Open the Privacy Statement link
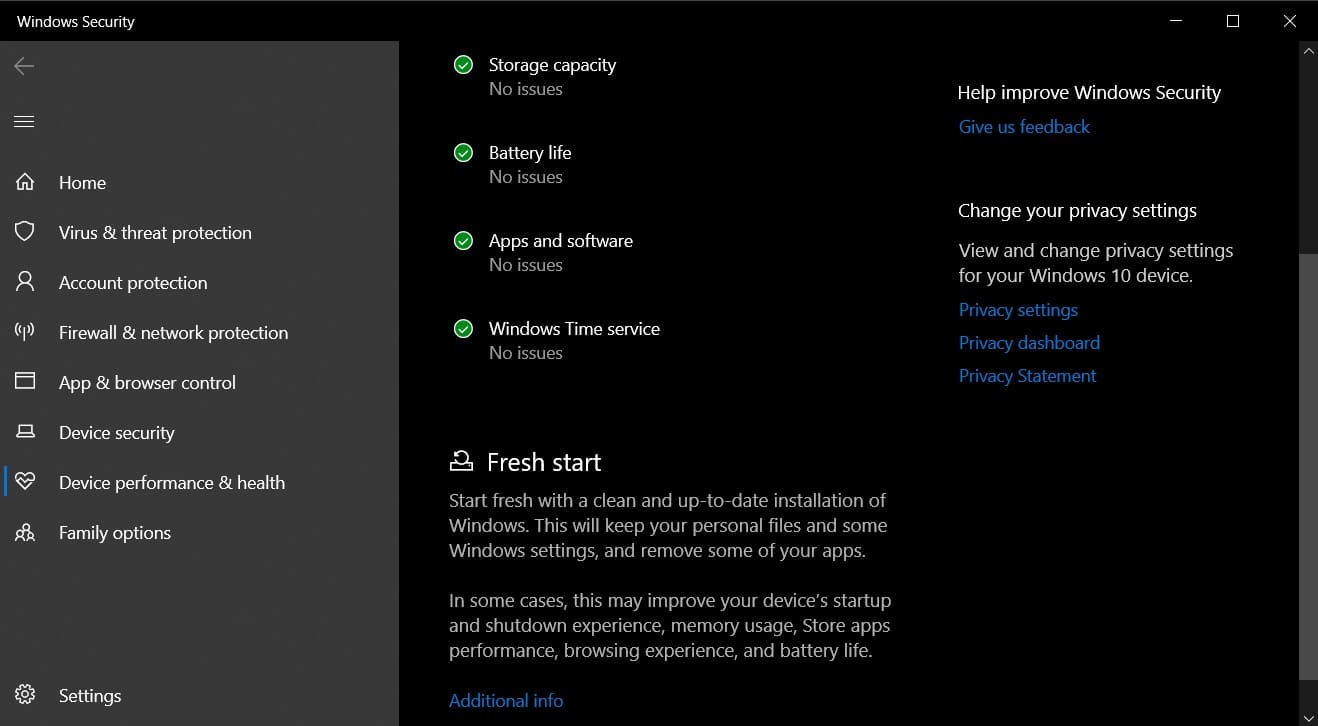The image size is (1318, 726). (1027, 376)
